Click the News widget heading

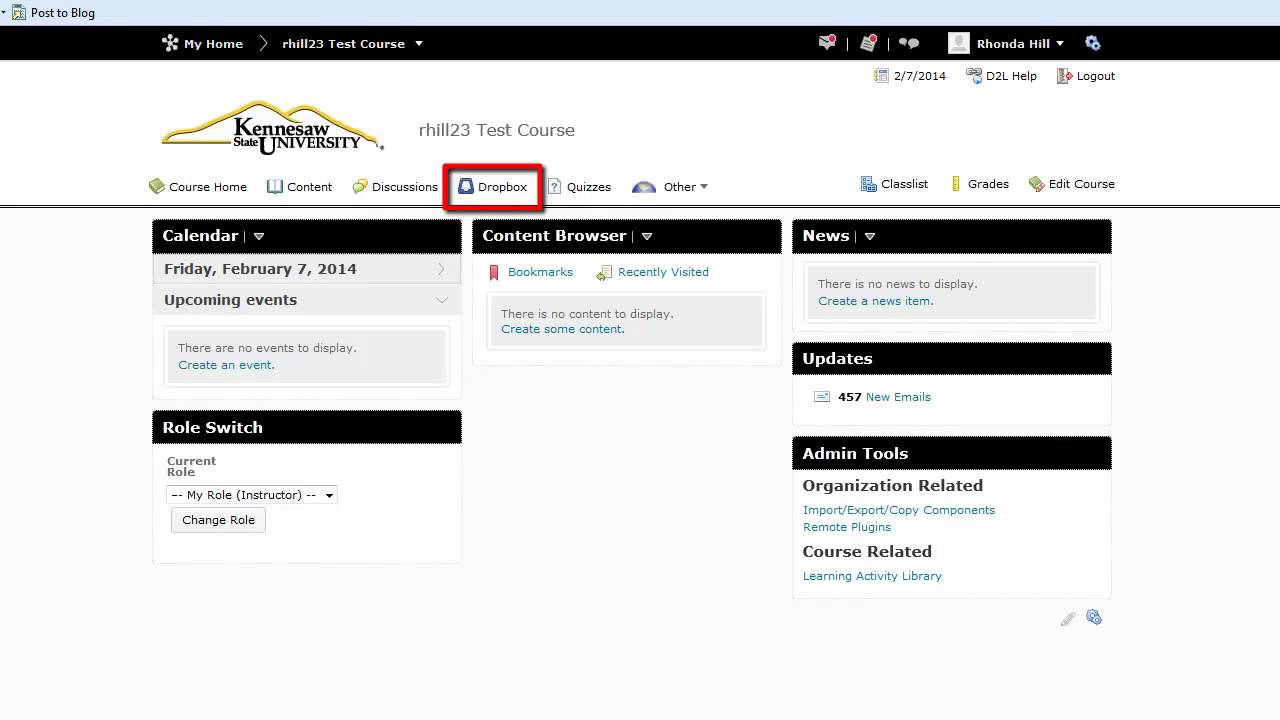click(825, 236)
